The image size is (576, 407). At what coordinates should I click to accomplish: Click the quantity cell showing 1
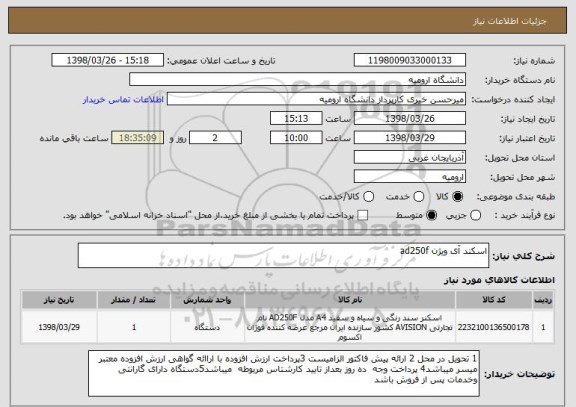(x=134, y=327)
